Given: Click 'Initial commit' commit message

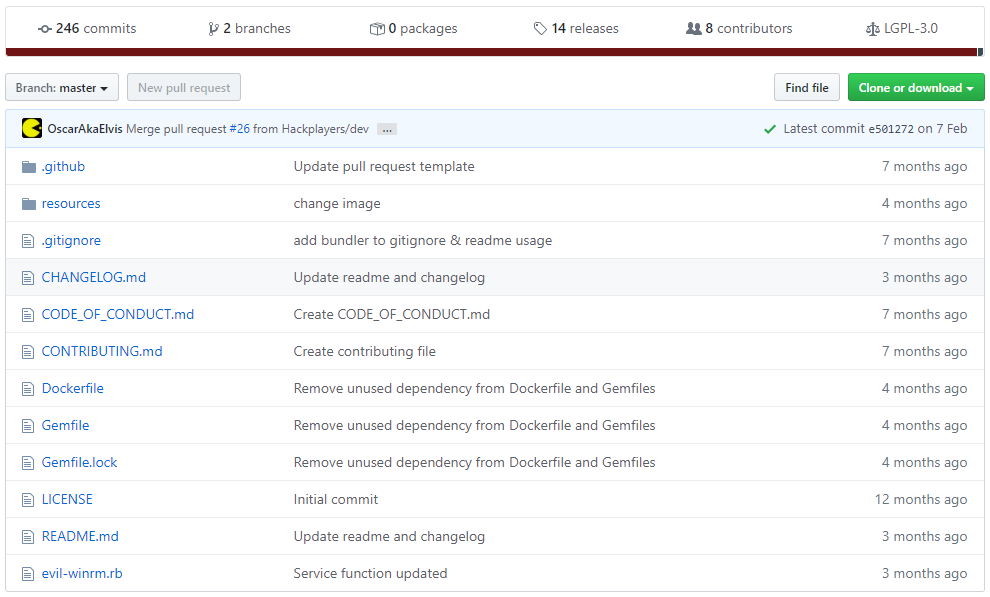Looking at the screenshot, I should (336, 500).
